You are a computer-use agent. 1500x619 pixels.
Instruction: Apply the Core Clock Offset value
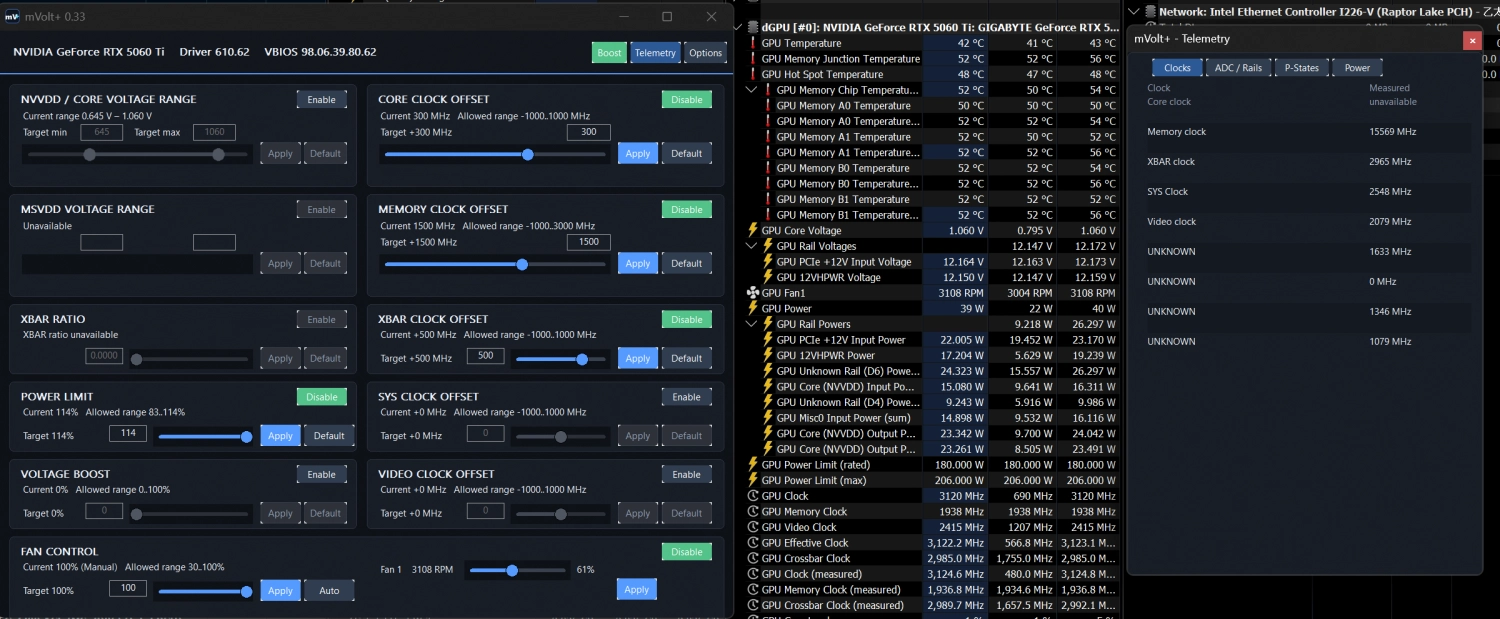pyautogui.click(x=638, y=153)
